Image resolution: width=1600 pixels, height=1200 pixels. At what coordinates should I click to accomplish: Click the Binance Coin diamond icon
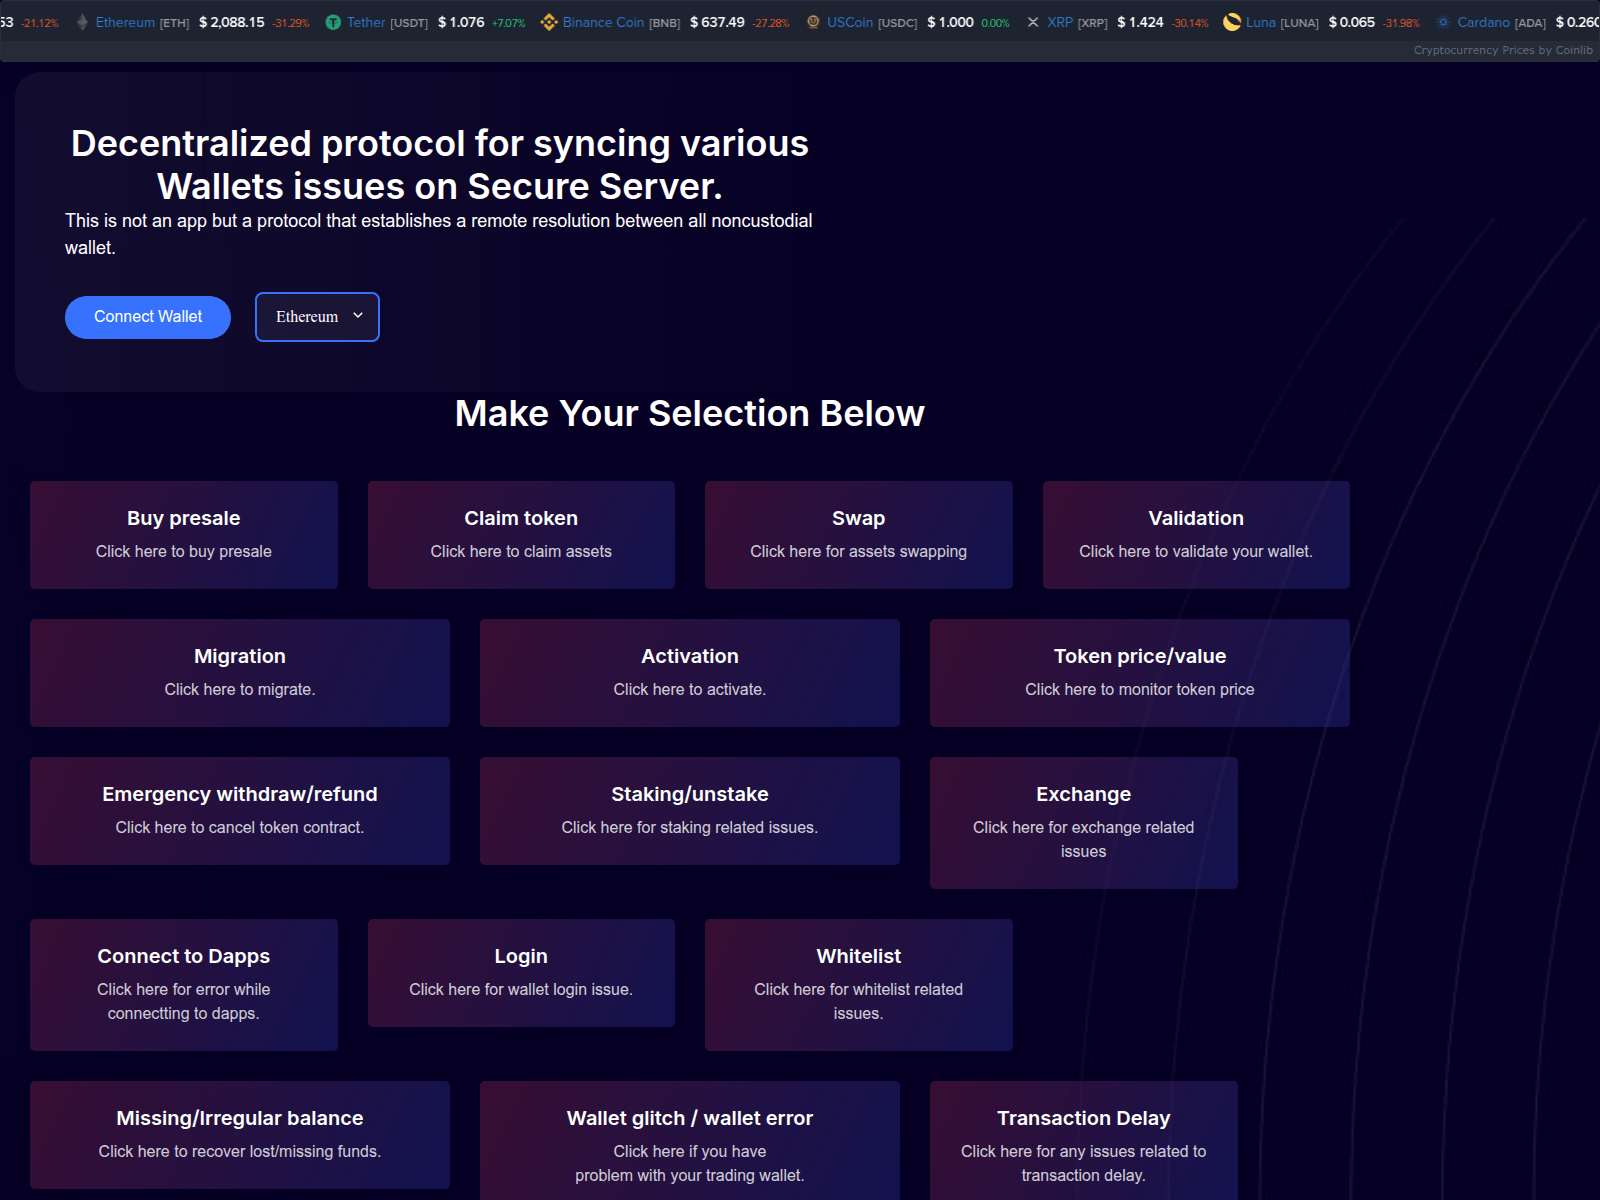coord(549,21)
